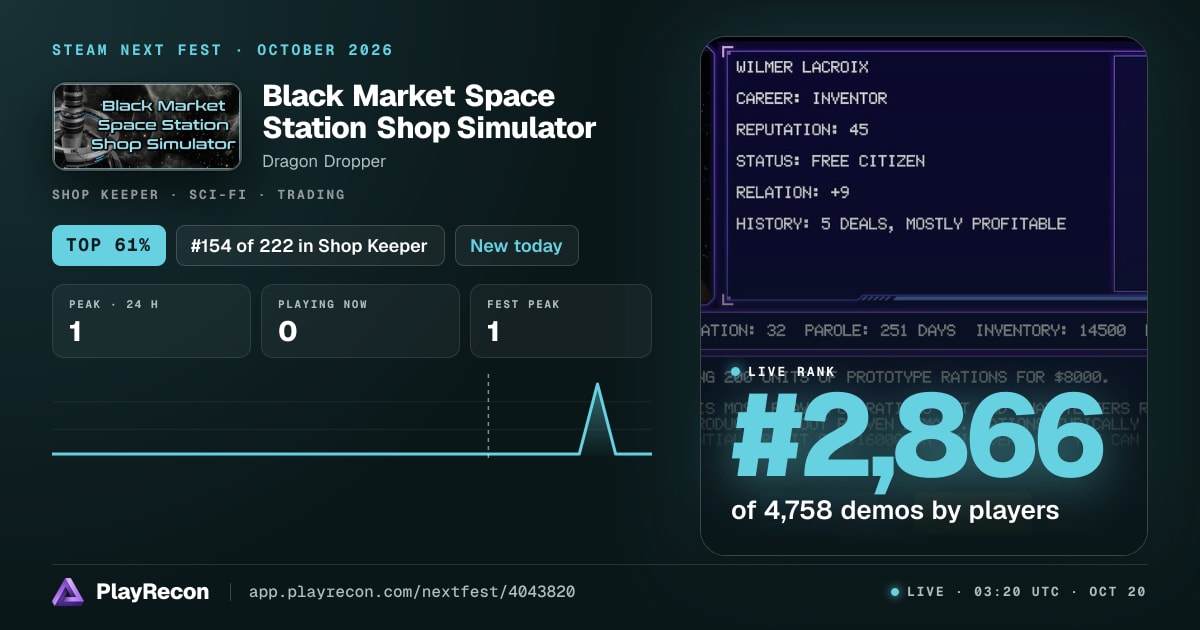Click the WILMER LACROIX name line
The height and width of the screenshot is (630, 1200).
tap(802, 67)
